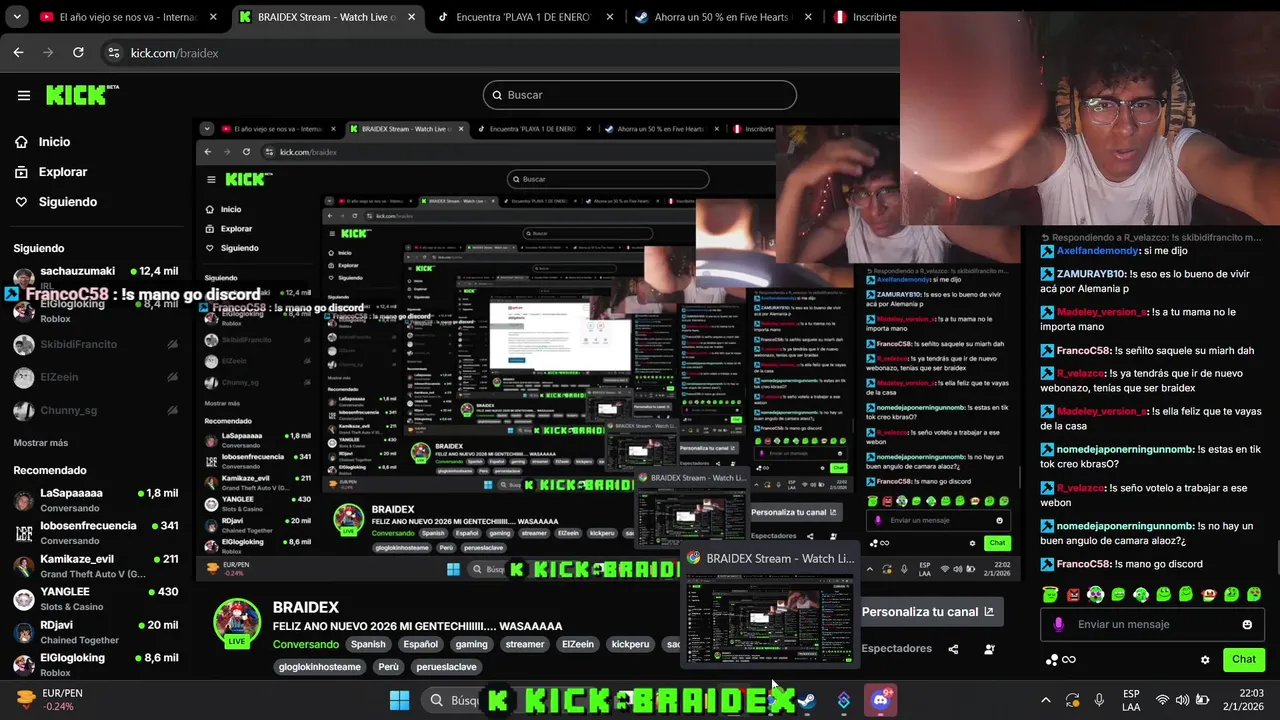The height and width of the screenshot is (720, 1280).
Task: Open the lobosenfrecuencia recommended channel
Action: coord(95,532)
